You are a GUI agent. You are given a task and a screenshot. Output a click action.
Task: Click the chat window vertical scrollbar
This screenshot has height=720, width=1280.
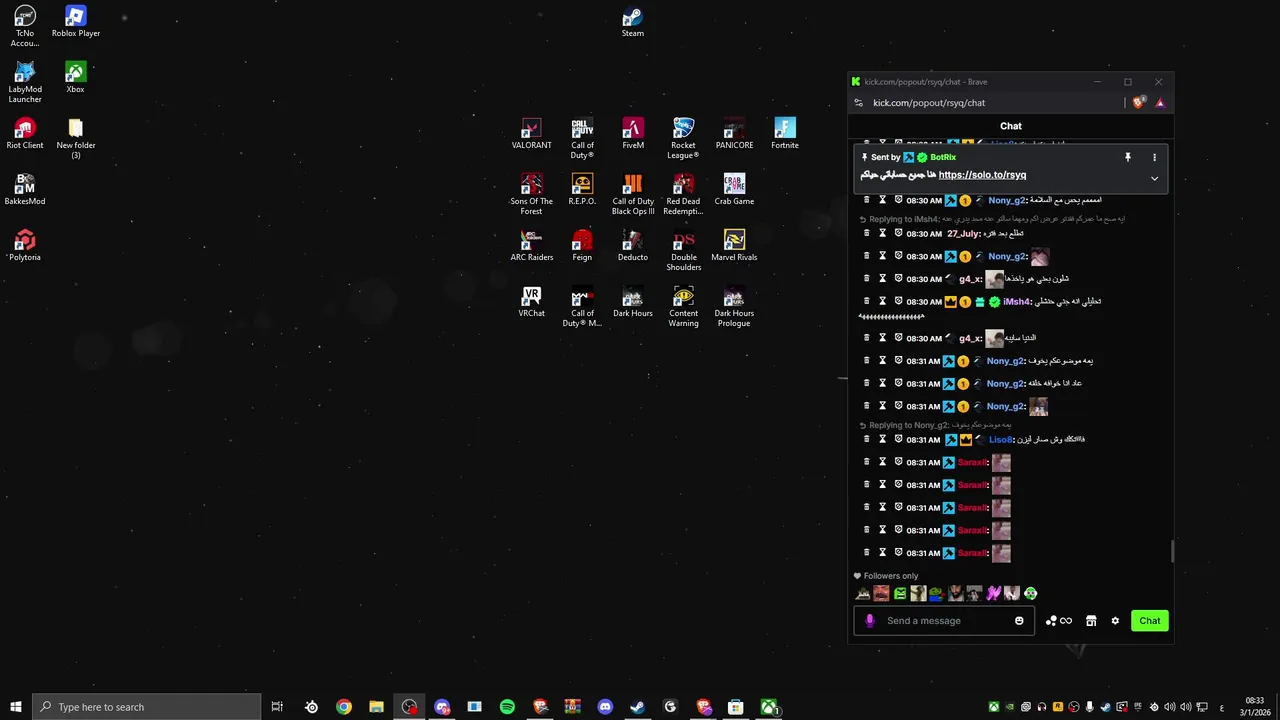[1171, 551]
